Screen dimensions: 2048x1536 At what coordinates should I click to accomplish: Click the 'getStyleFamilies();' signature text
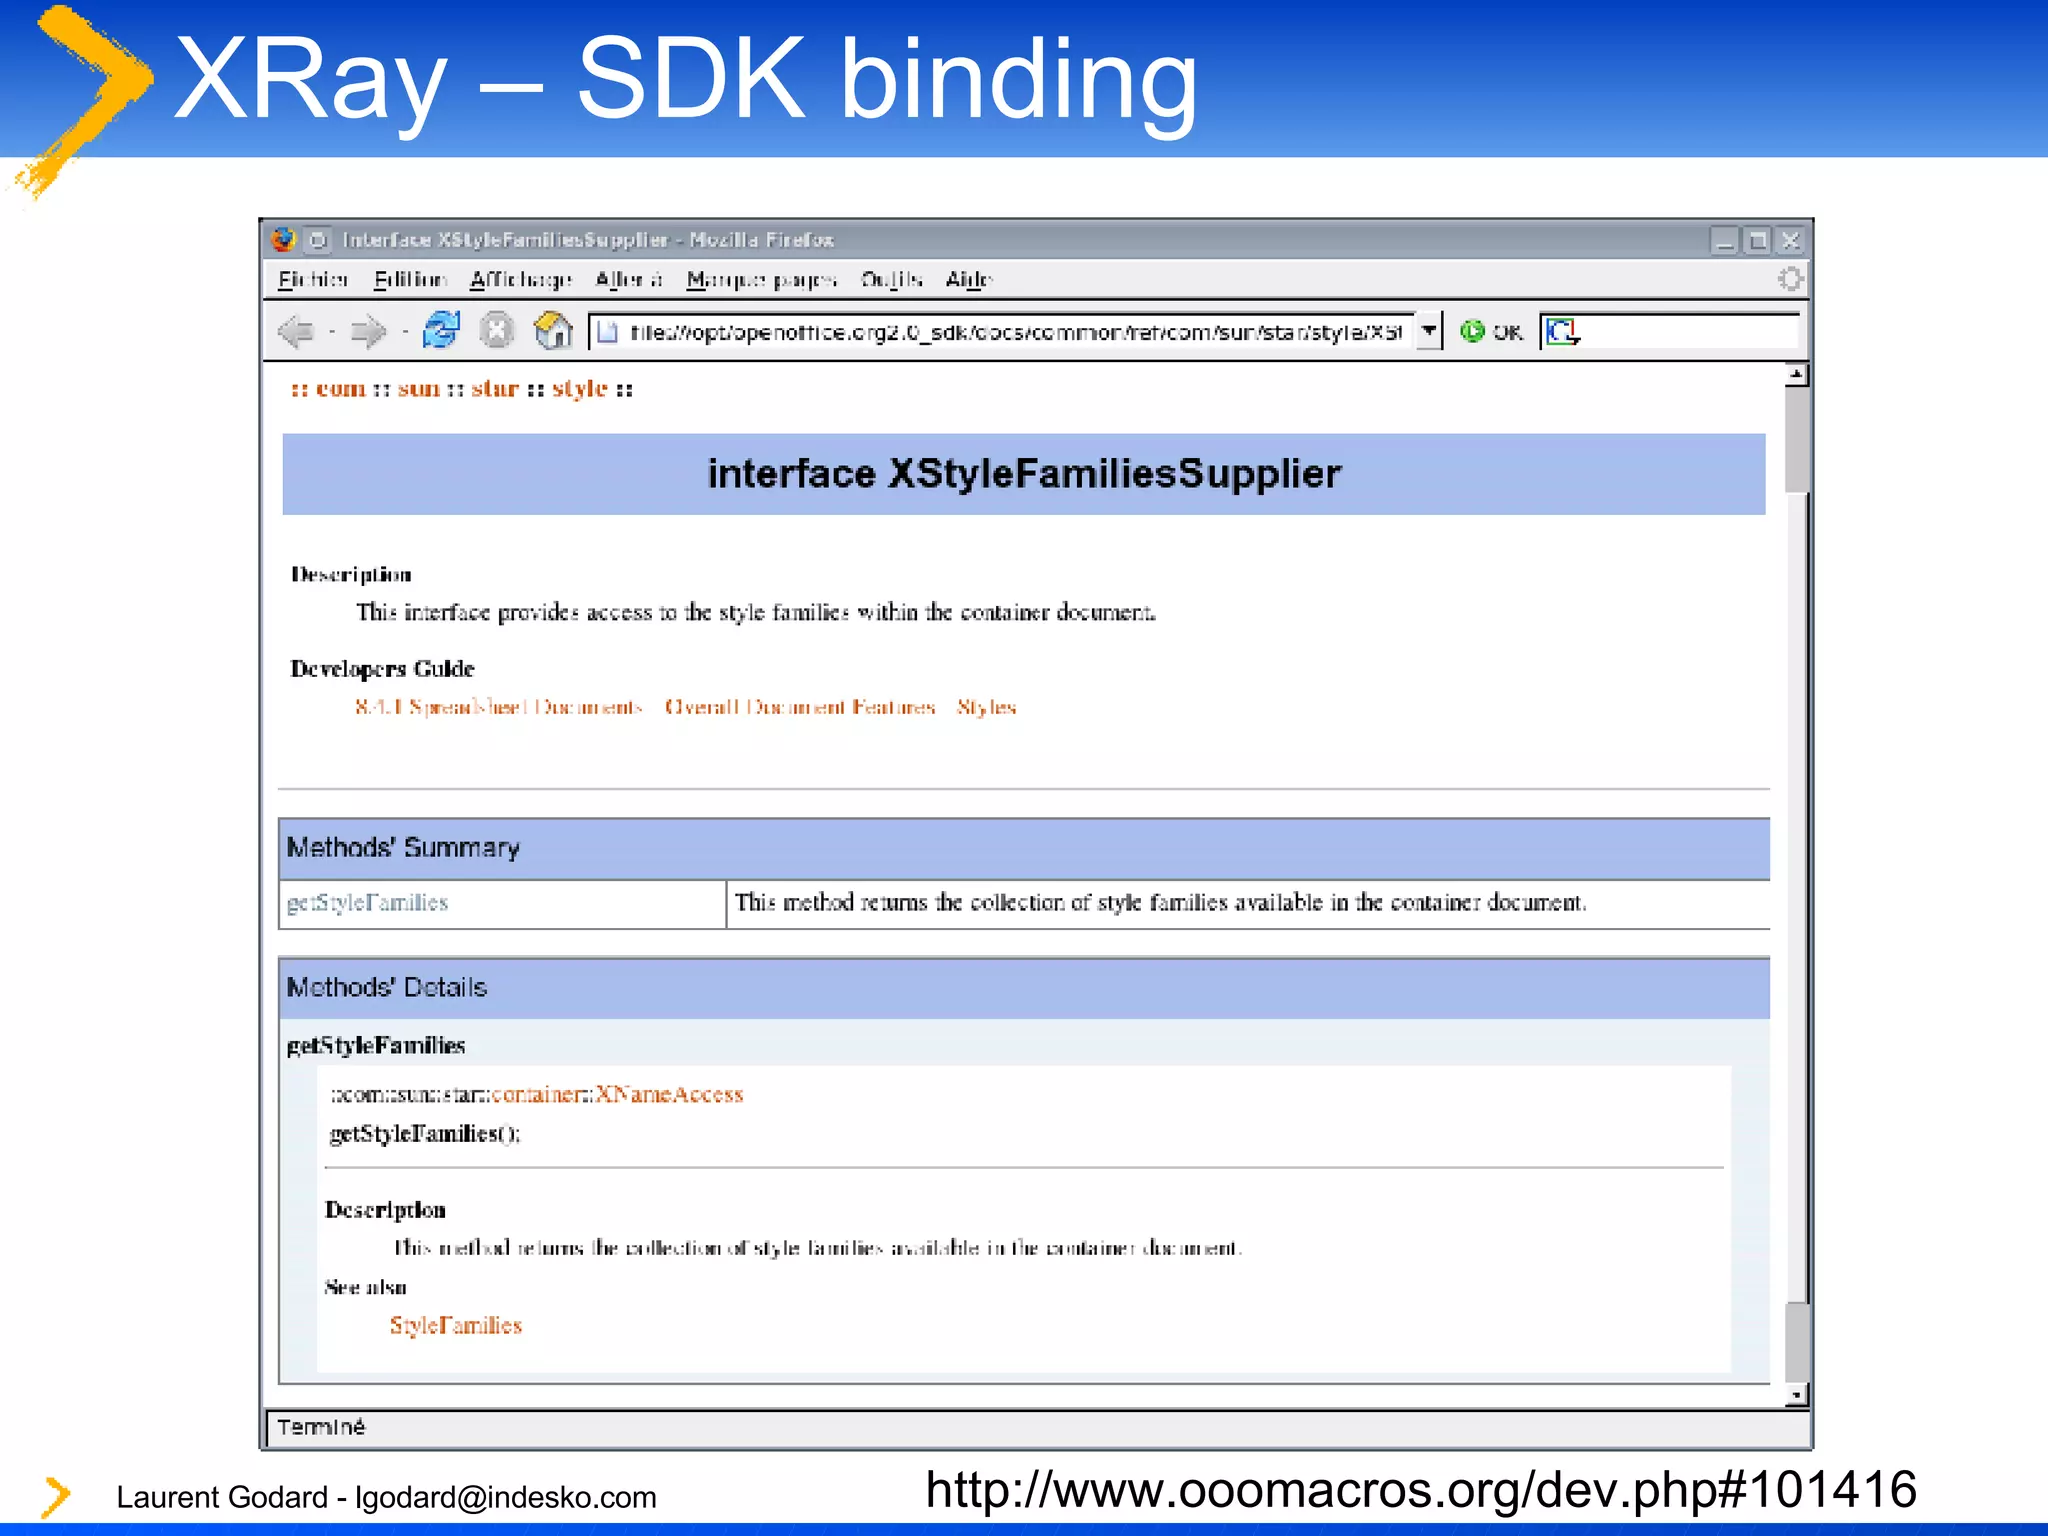click(425, 1134)
